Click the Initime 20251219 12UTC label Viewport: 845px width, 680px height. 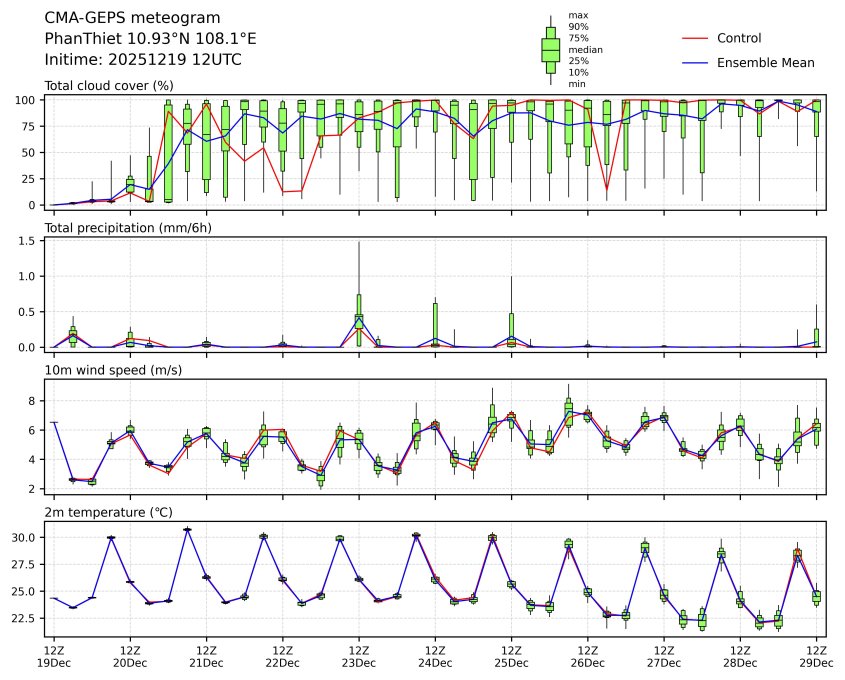click(143, 59)
